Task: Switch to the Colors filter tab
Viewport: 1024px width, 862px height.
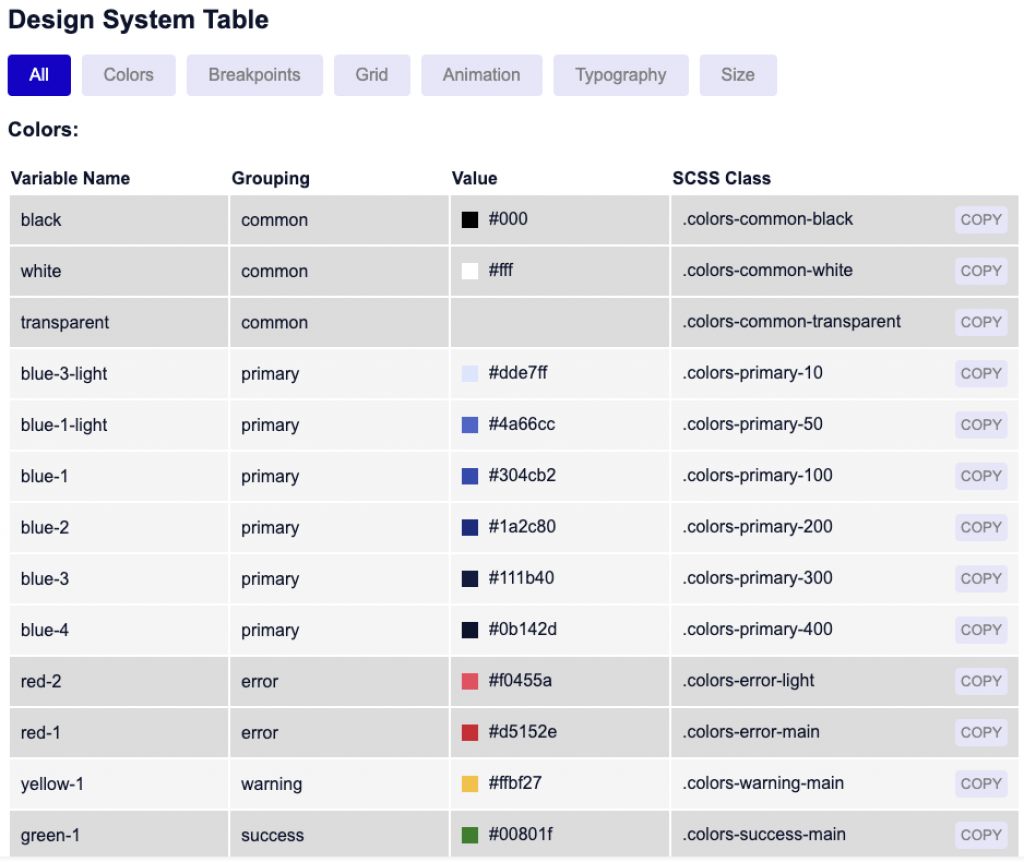Action: [x=128, y=75]
